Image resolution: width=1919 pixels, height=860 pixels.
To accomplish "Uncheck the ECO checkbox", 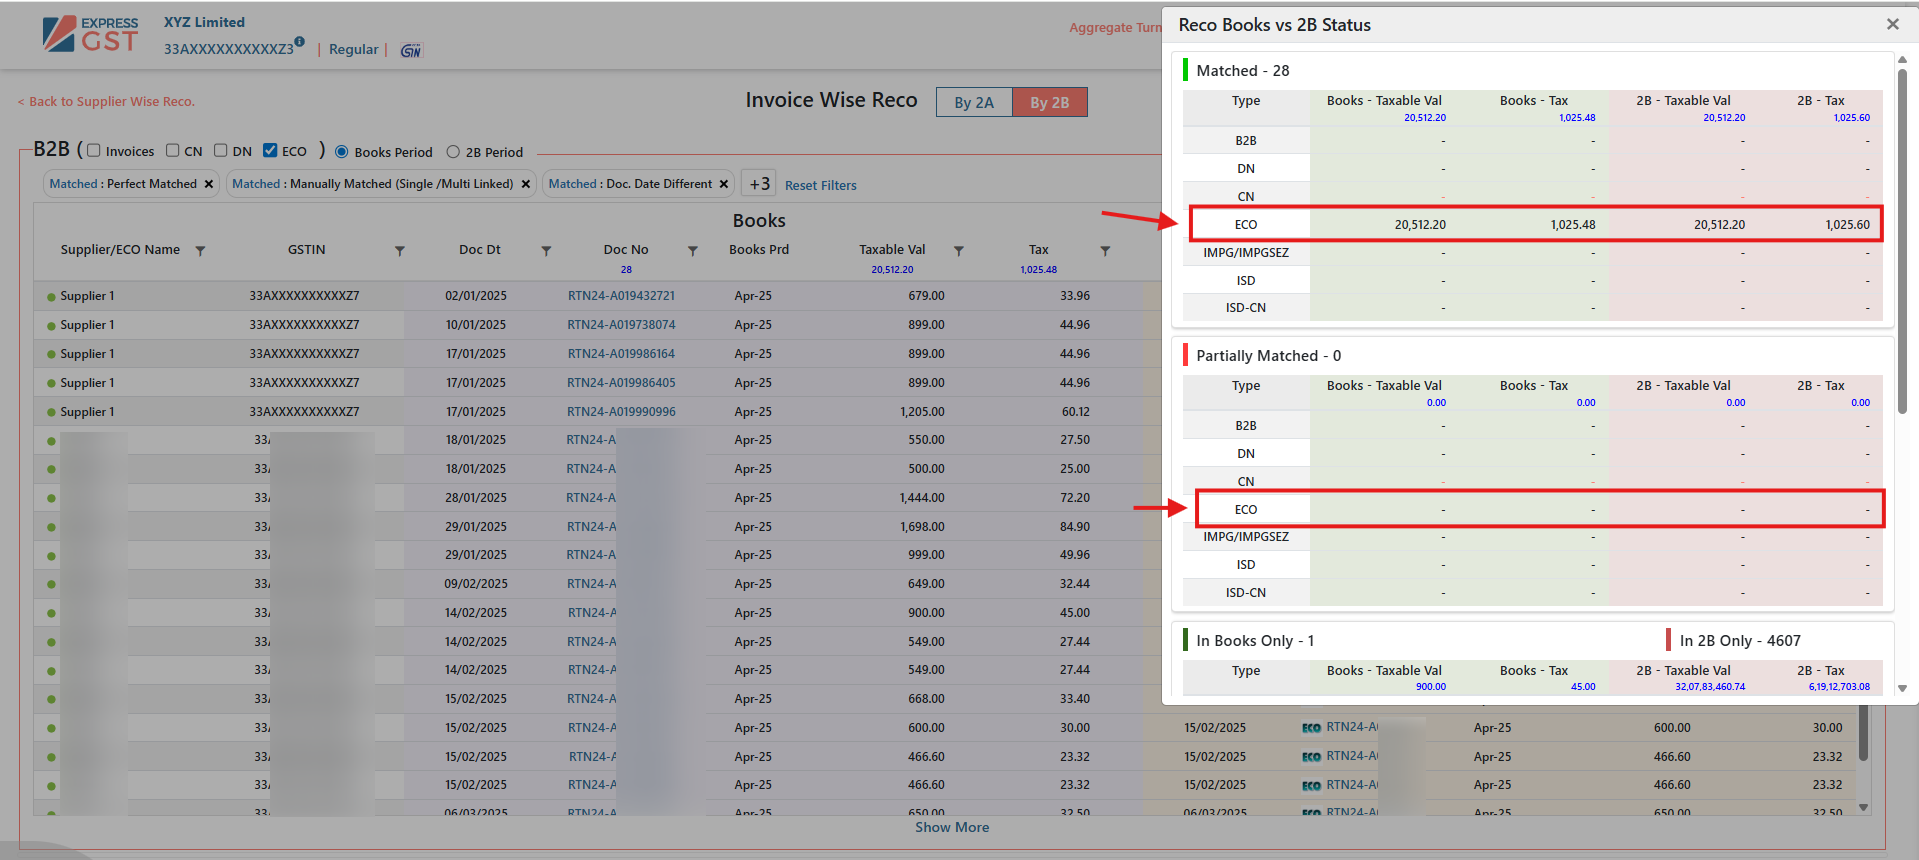I will [270, 151].
